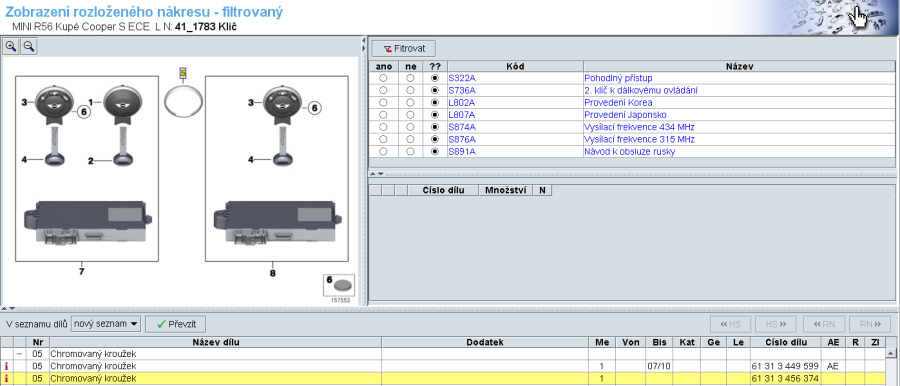Choose 'ne' for S322A Pohodlný přístup
The height and width of the screenshot is (386, 900).
[x=410, y=78]
